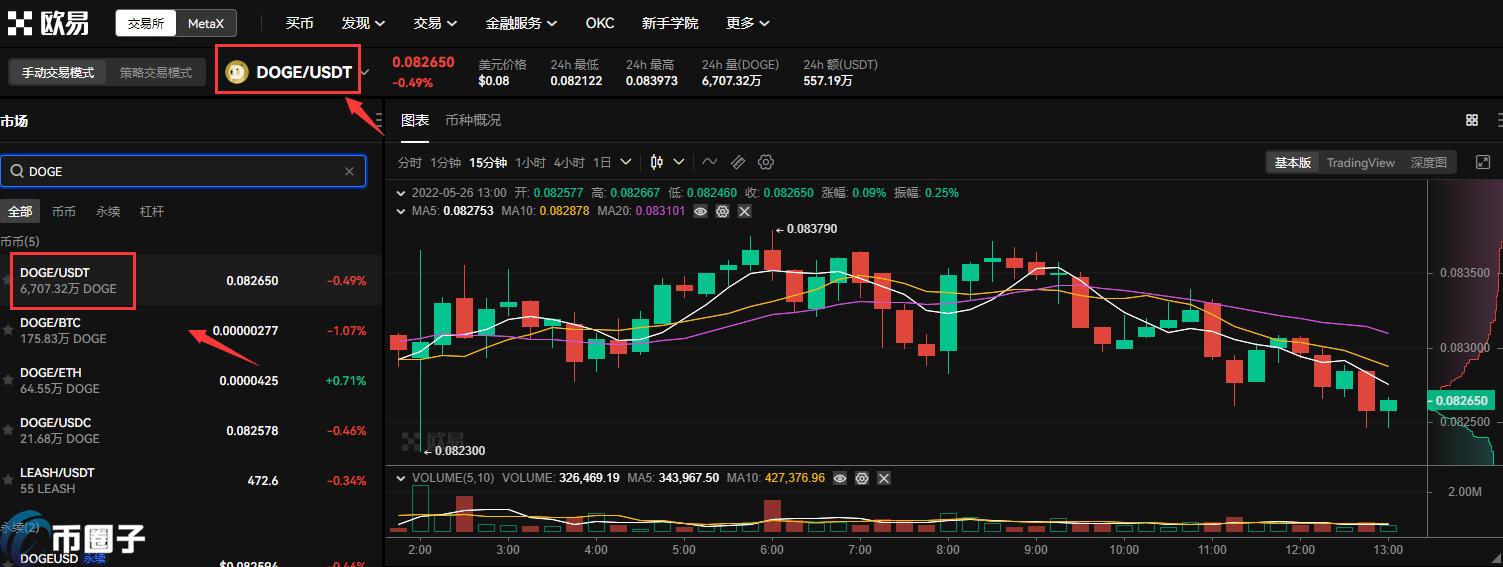This screenshot has width=1503, height=567.
Task: Open the indicators line icon
Action: 710,162
